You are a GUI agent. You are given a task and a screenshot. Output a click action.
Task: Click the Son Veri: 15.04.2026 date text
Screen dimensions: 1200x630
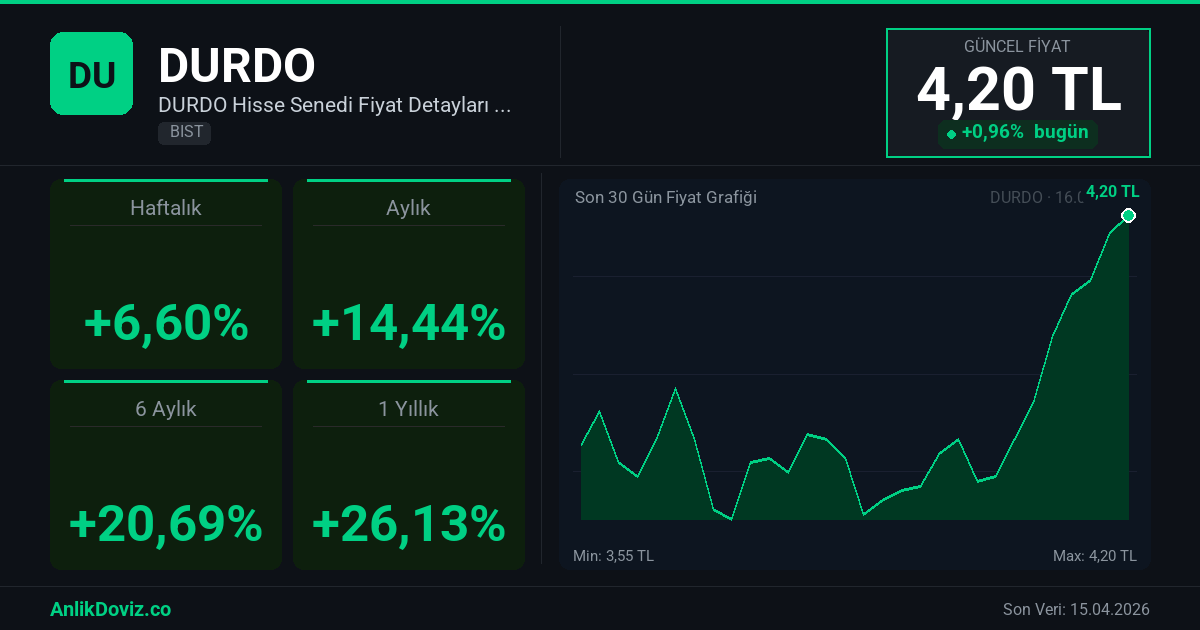(1075, 609)
